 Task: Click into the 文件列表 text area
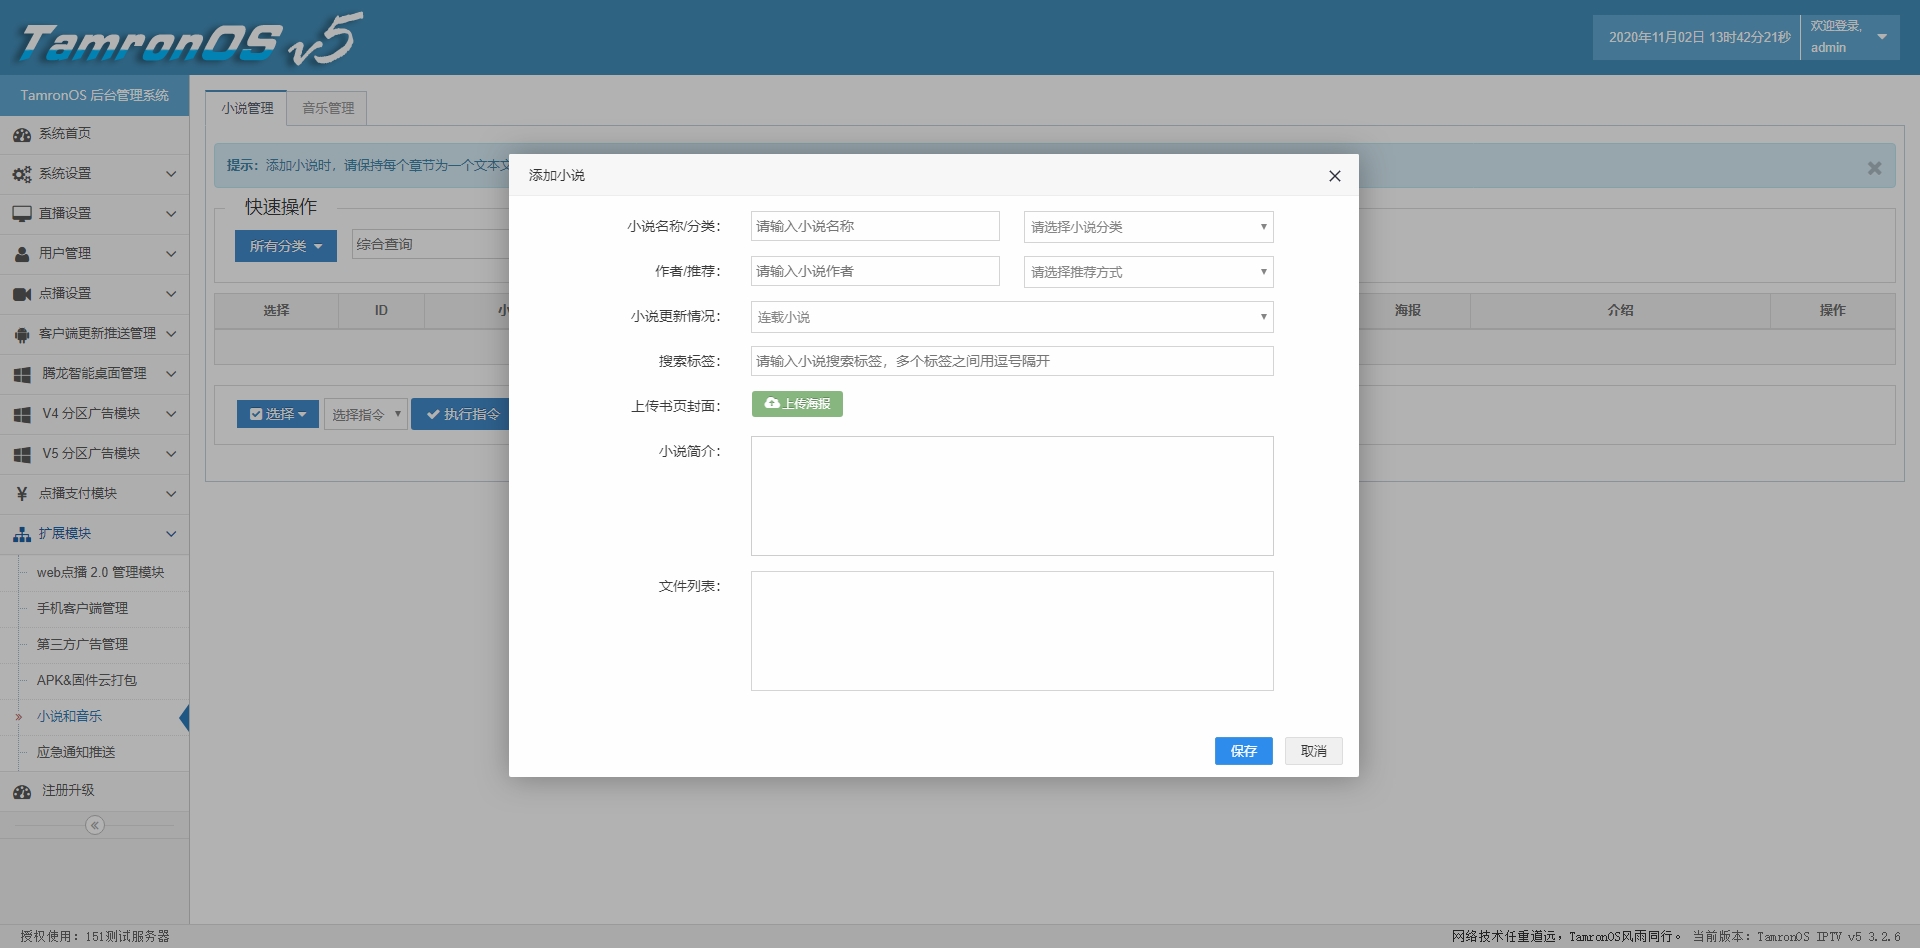[x=1012, y=631]
